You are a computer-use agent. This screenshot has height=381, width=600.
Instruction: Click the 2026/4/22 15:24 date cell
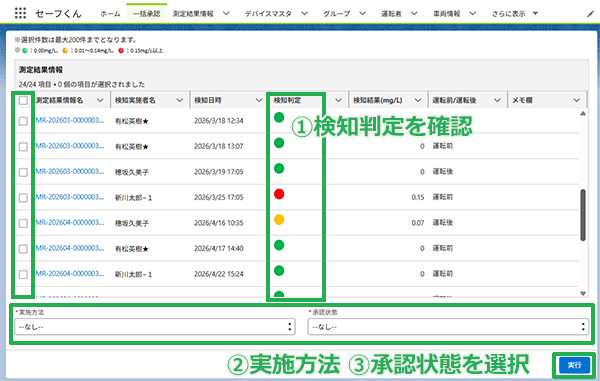point(218,274)
